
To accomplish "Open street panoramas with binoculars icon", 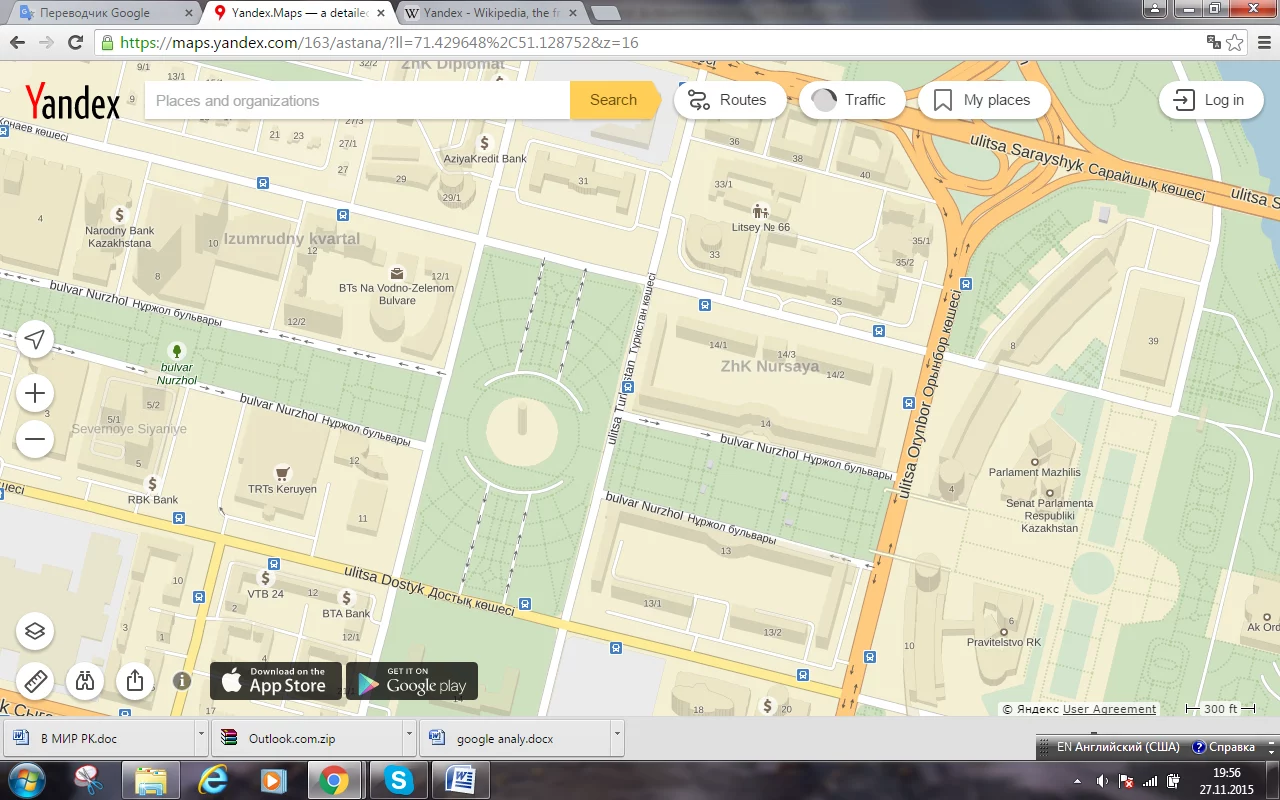I will [85, 681].
